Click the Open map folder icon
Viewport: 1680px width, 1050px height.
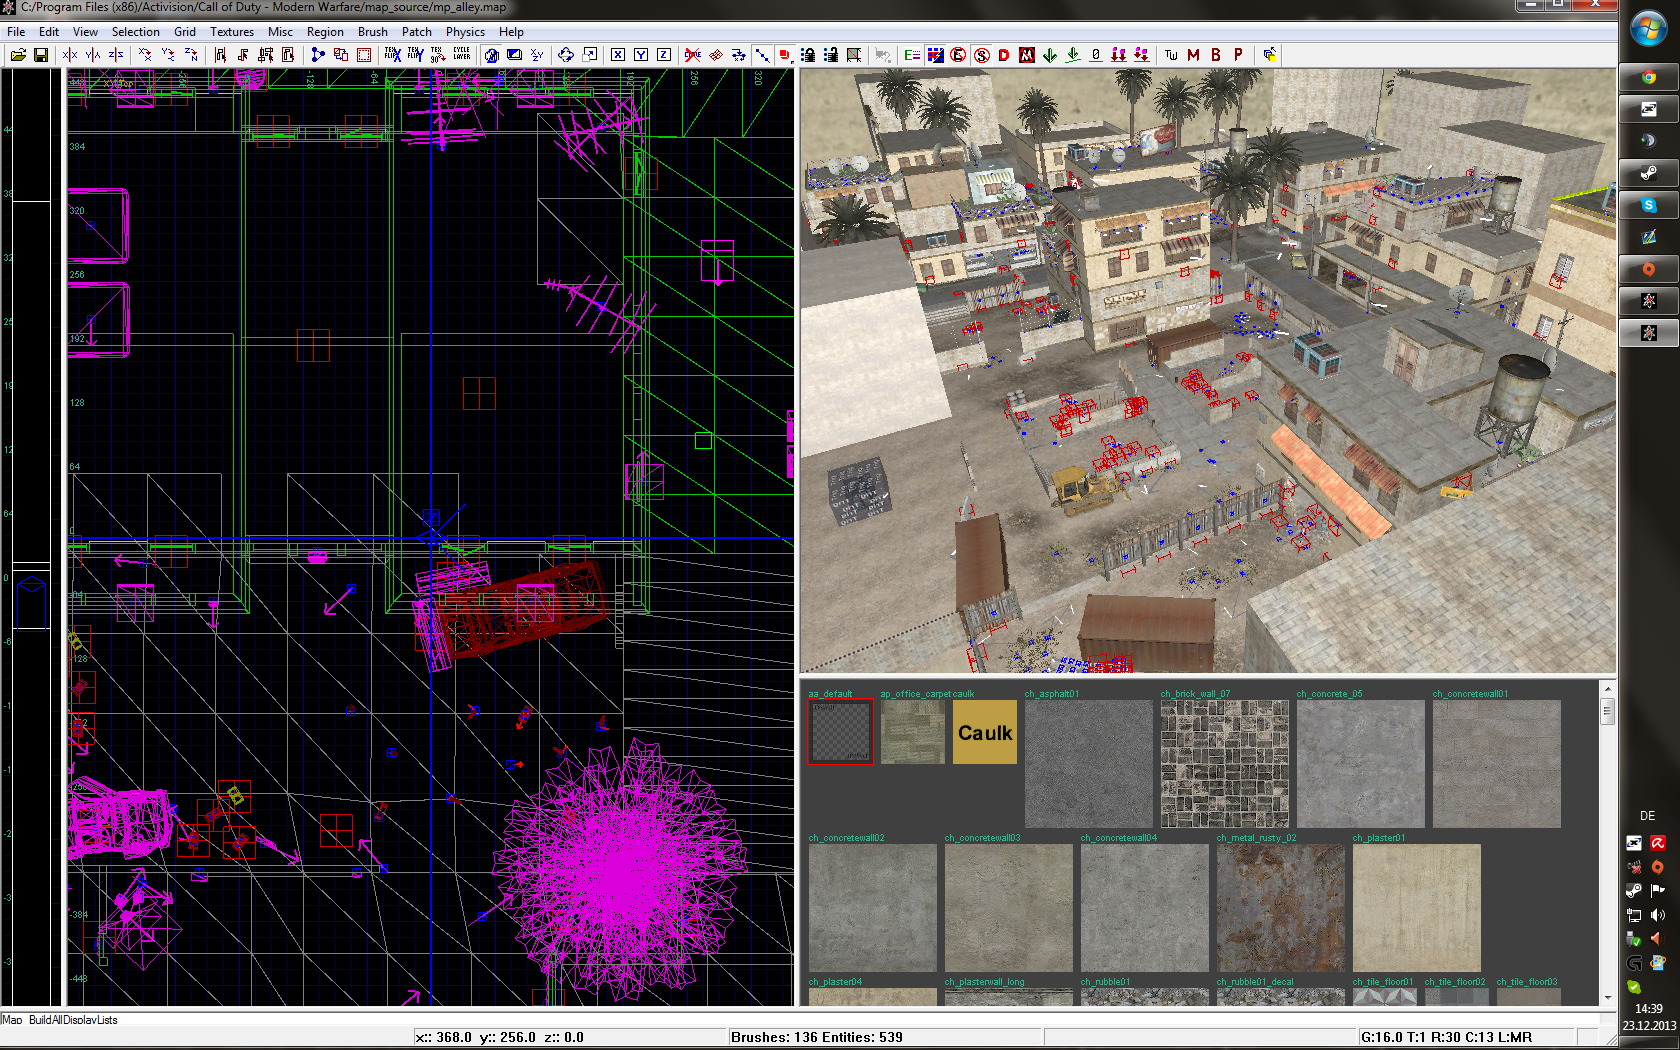pos(18,55)
